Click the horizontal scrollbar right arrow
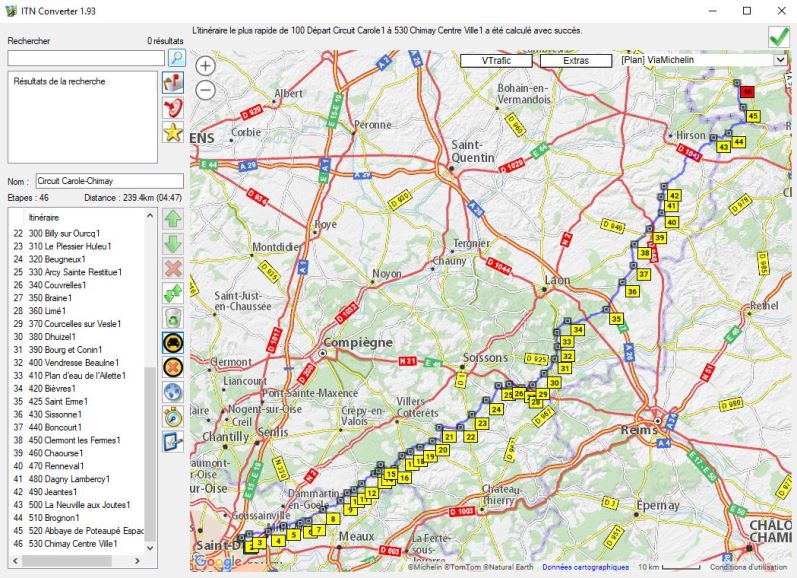Screen dimensions: 797x578 click(x=137, y=561)
